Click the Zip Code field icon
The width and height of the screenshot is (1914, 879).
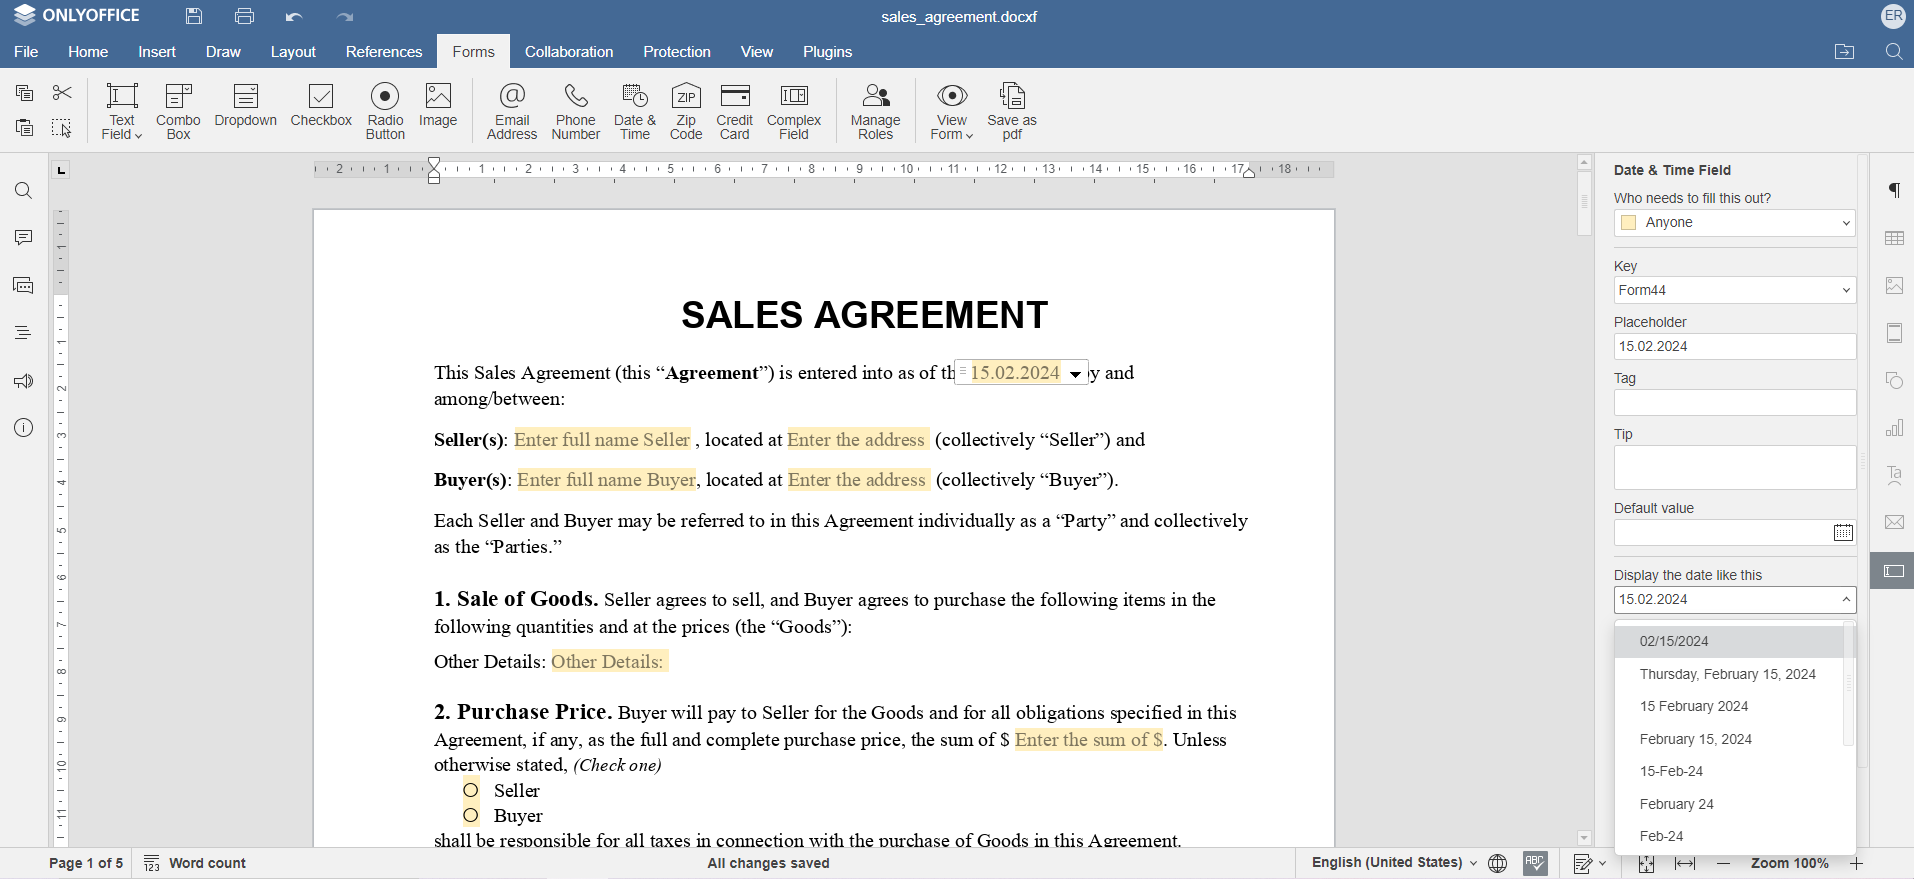coord(685,110)
